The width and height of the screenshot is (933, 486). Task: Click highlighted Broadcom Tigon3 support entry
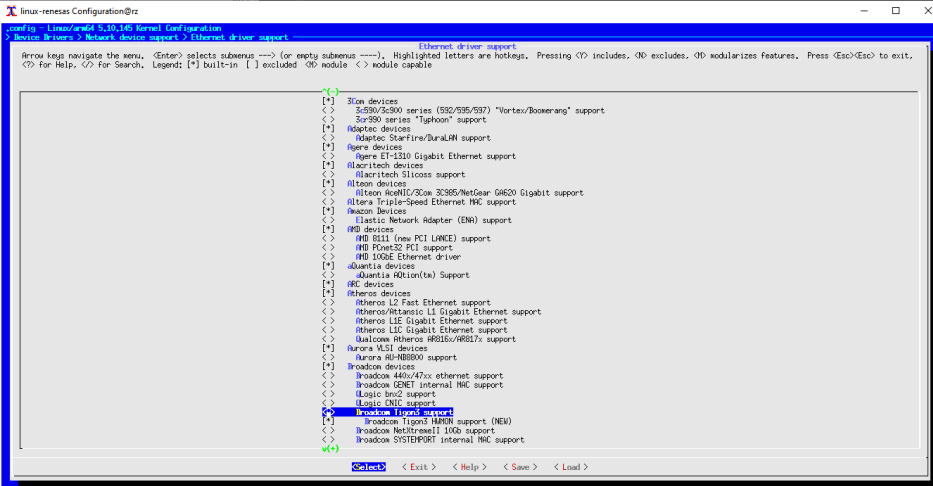404,412
